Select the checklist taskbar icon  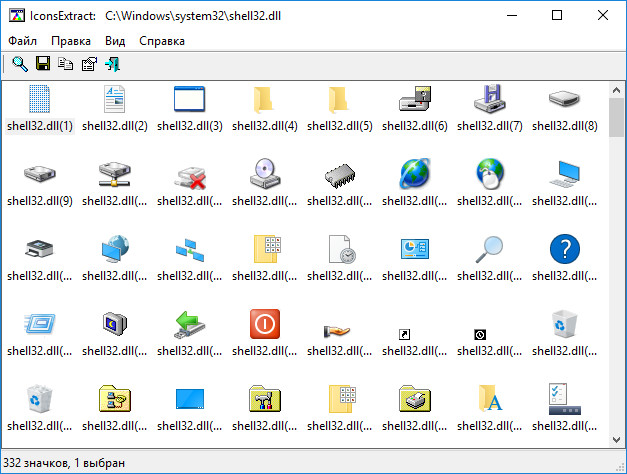pos(565,399)
